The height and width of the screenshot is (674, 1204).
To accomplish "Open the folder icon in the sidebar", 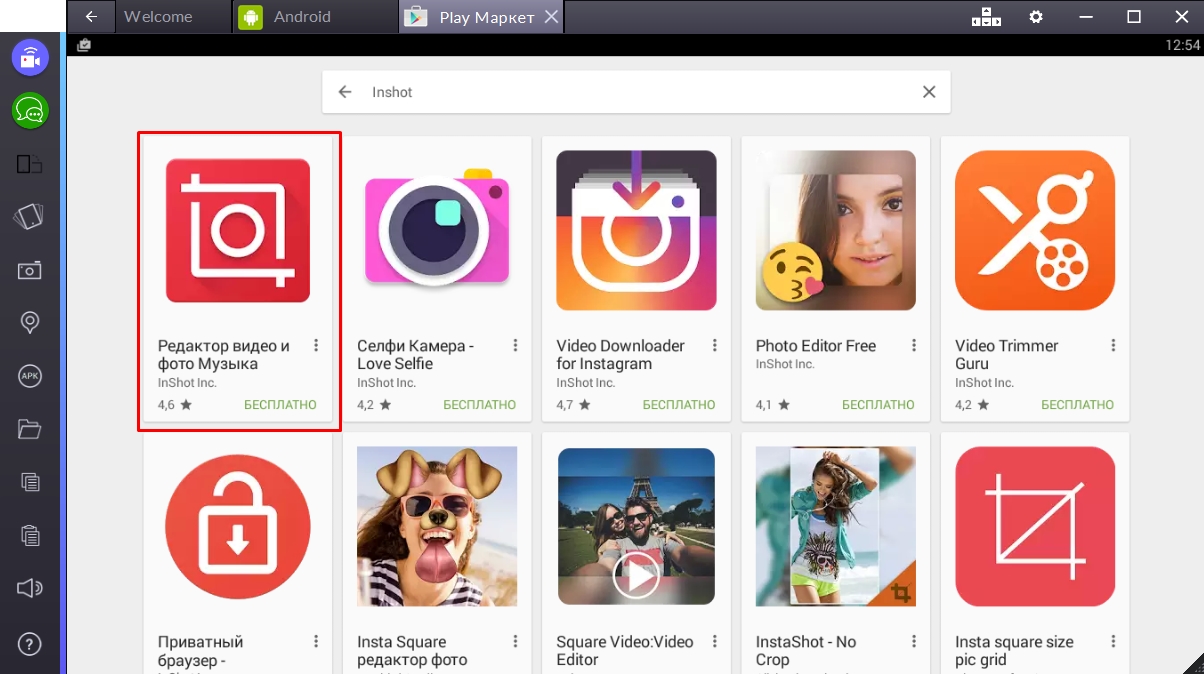I will 30,429.
